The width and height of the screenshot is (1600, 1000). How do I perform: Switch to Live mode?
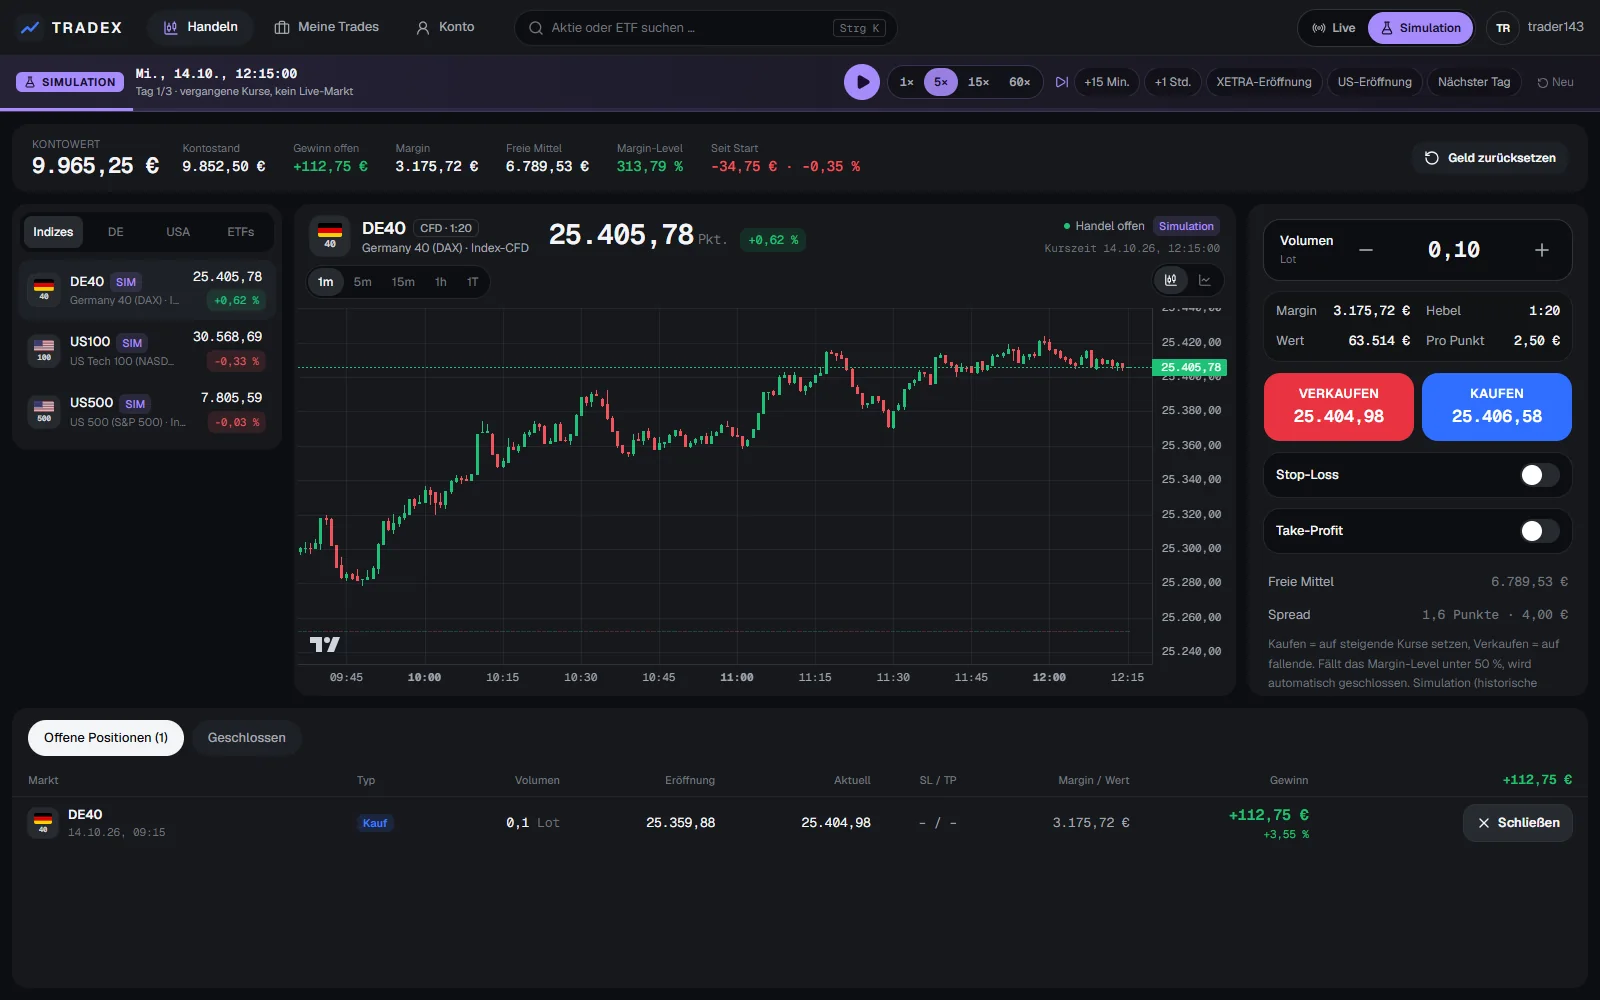point(1333,28)
